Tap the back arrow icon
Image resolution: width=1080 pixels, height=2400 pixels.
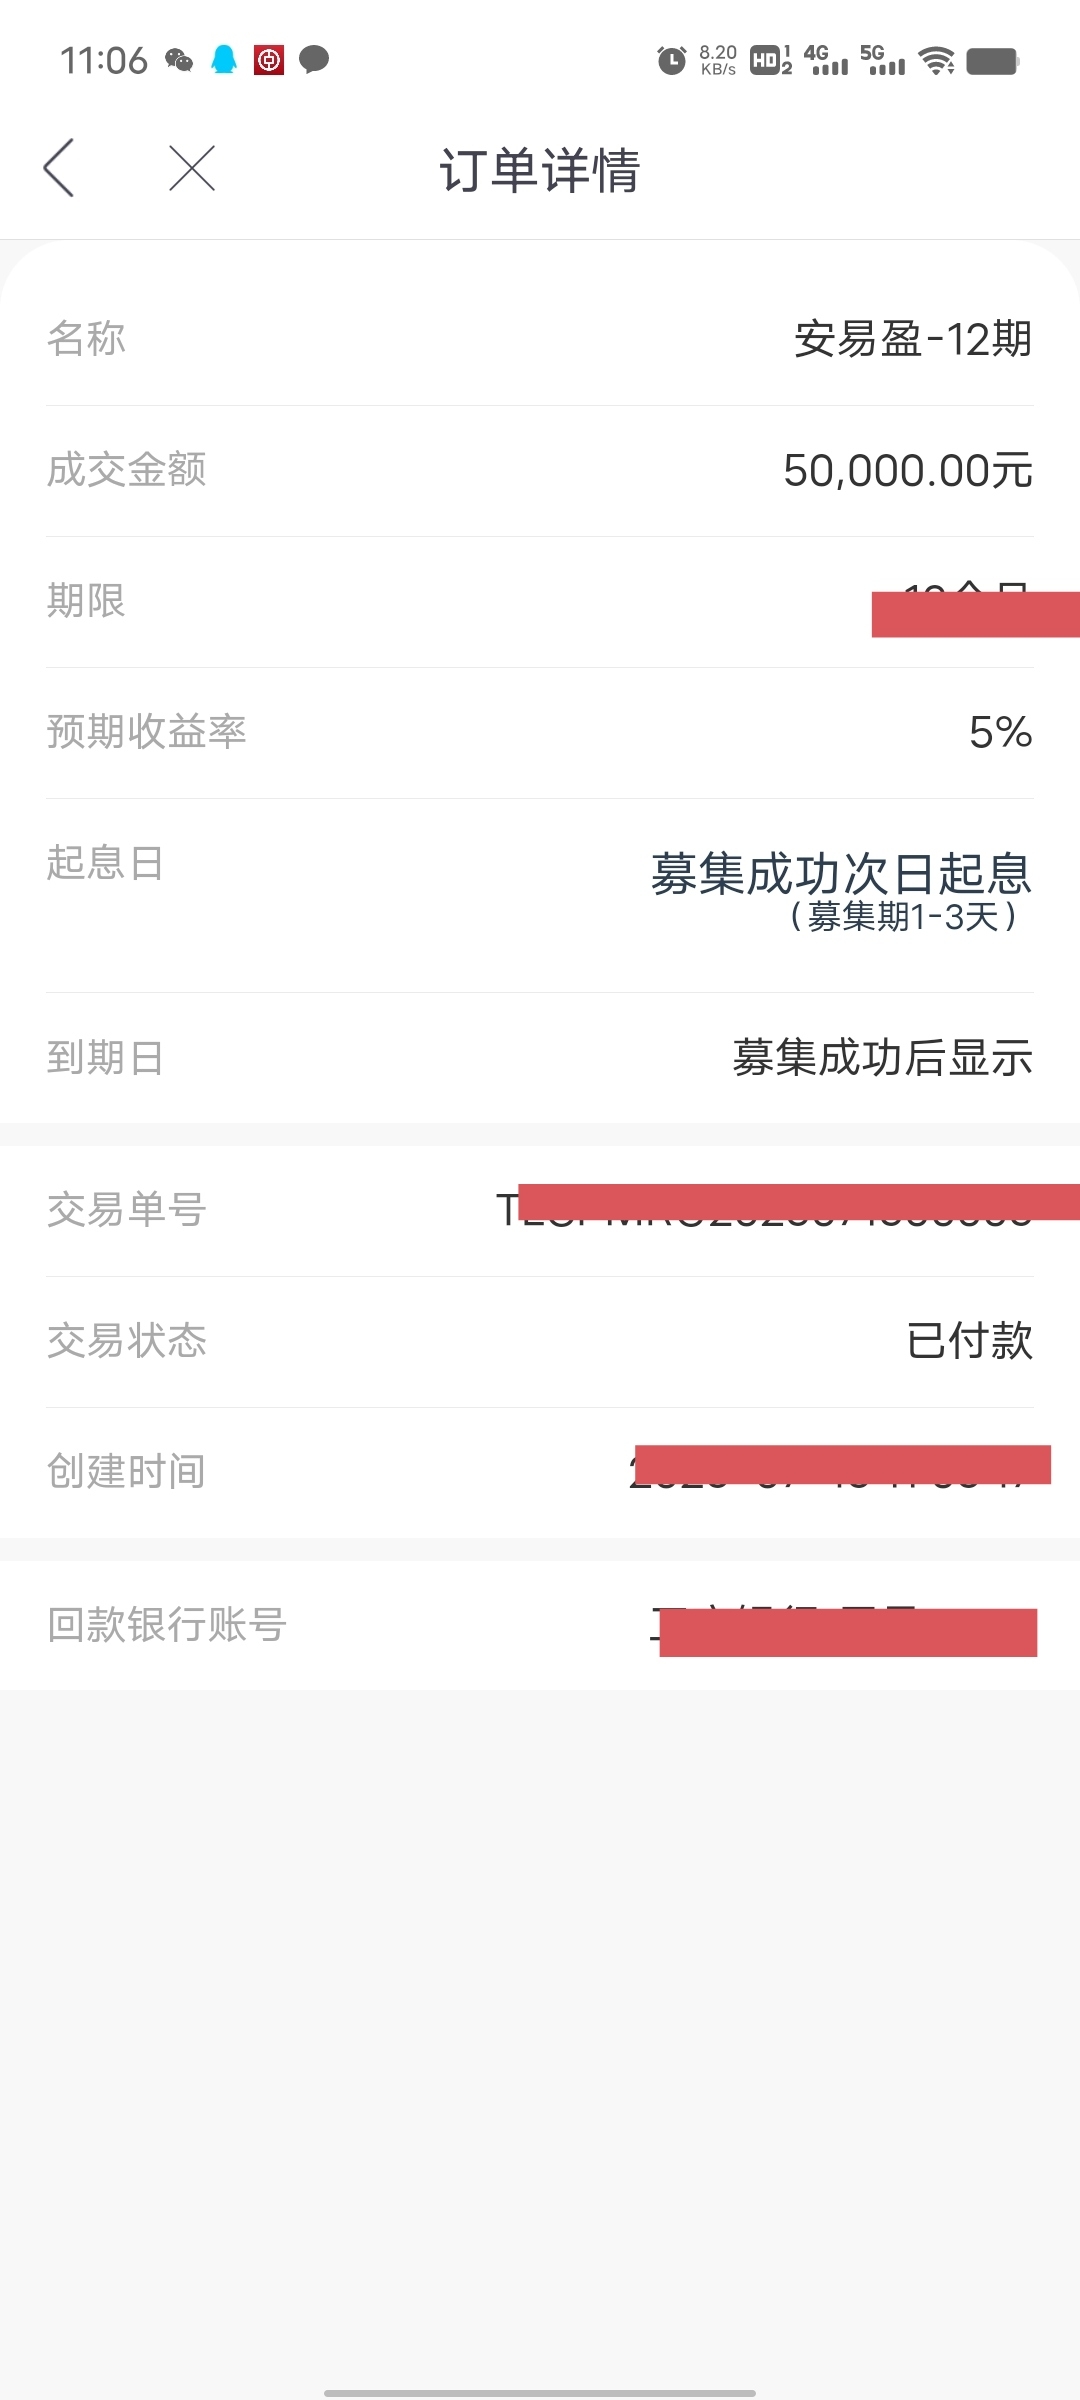coord(59,167)
